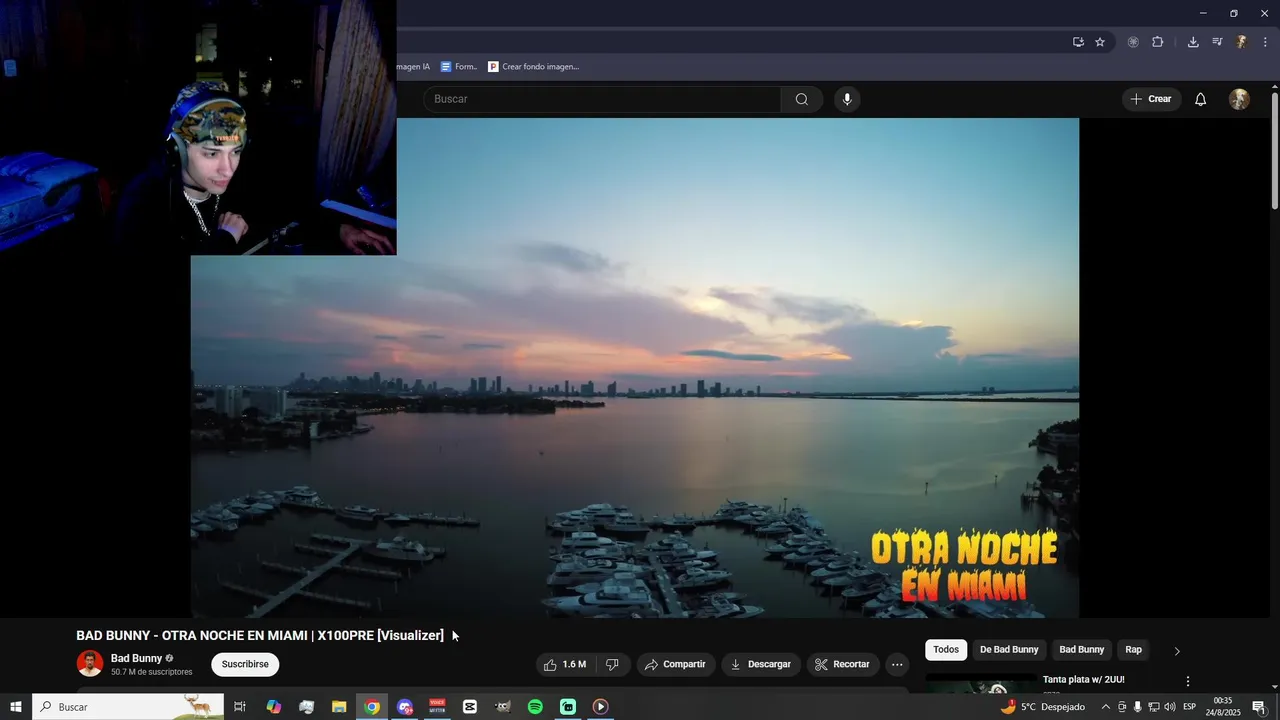Click the Recortar clip button

[842, 664]
